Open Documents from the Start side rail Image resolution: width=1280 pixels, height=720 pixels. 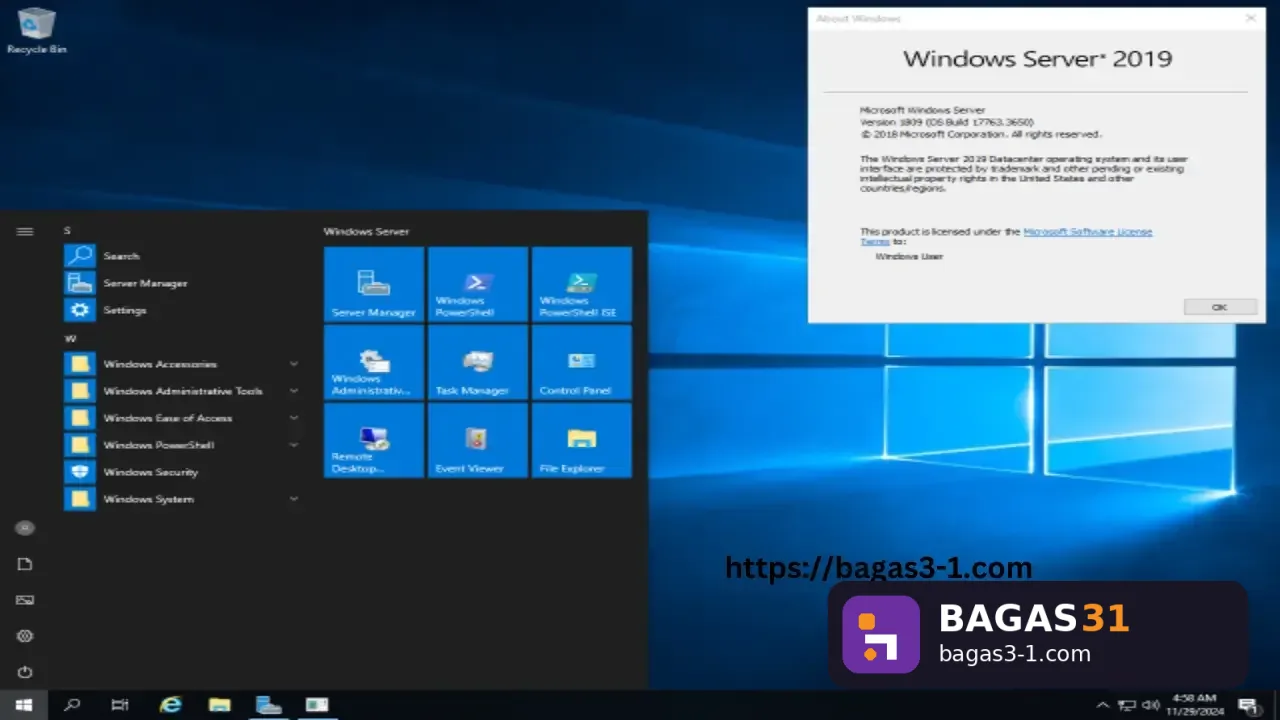coord(25,564)
